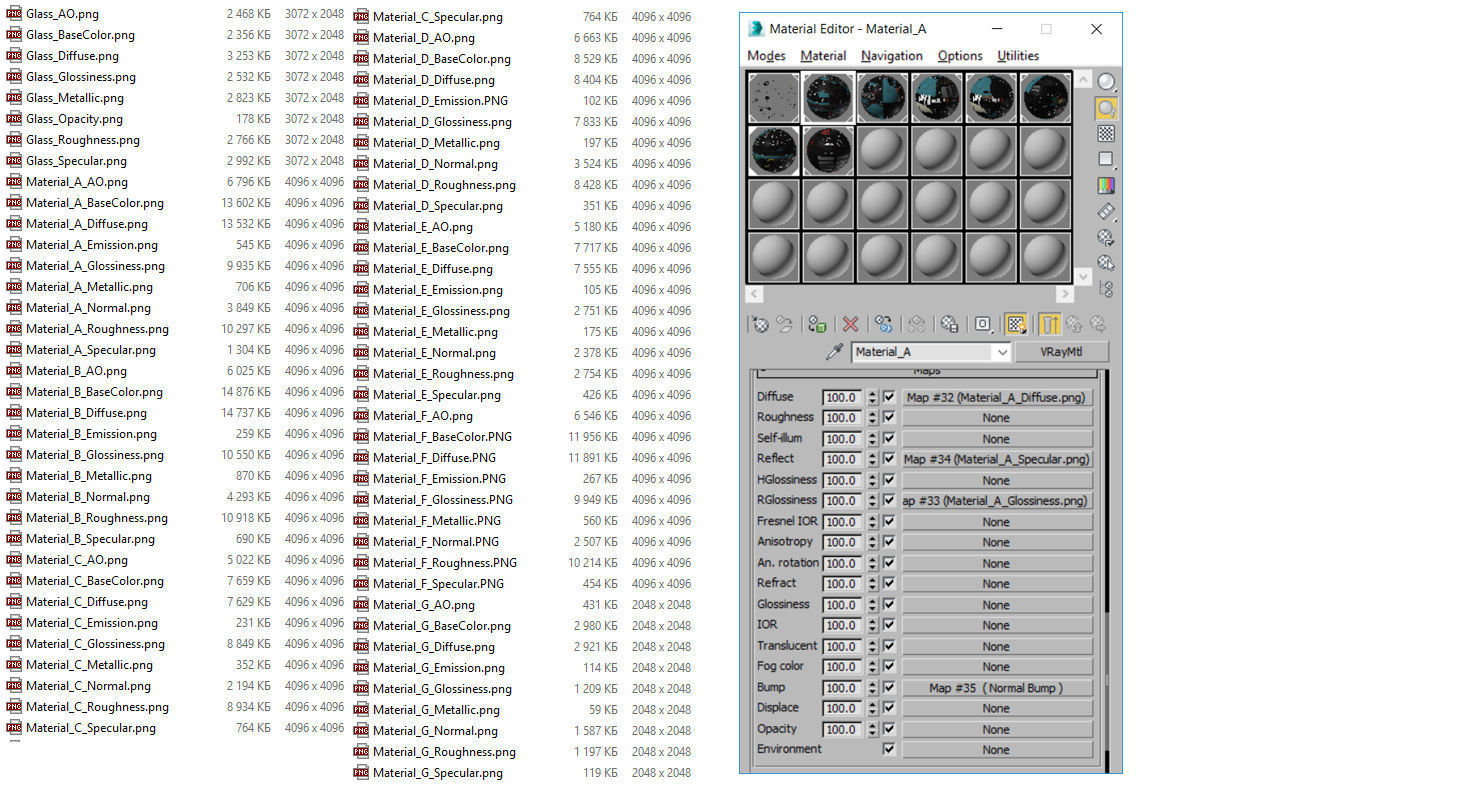This screenshot has height=800, width=1480.
Task: Toggle the Show End Result icon
Action: (1050, 324)
